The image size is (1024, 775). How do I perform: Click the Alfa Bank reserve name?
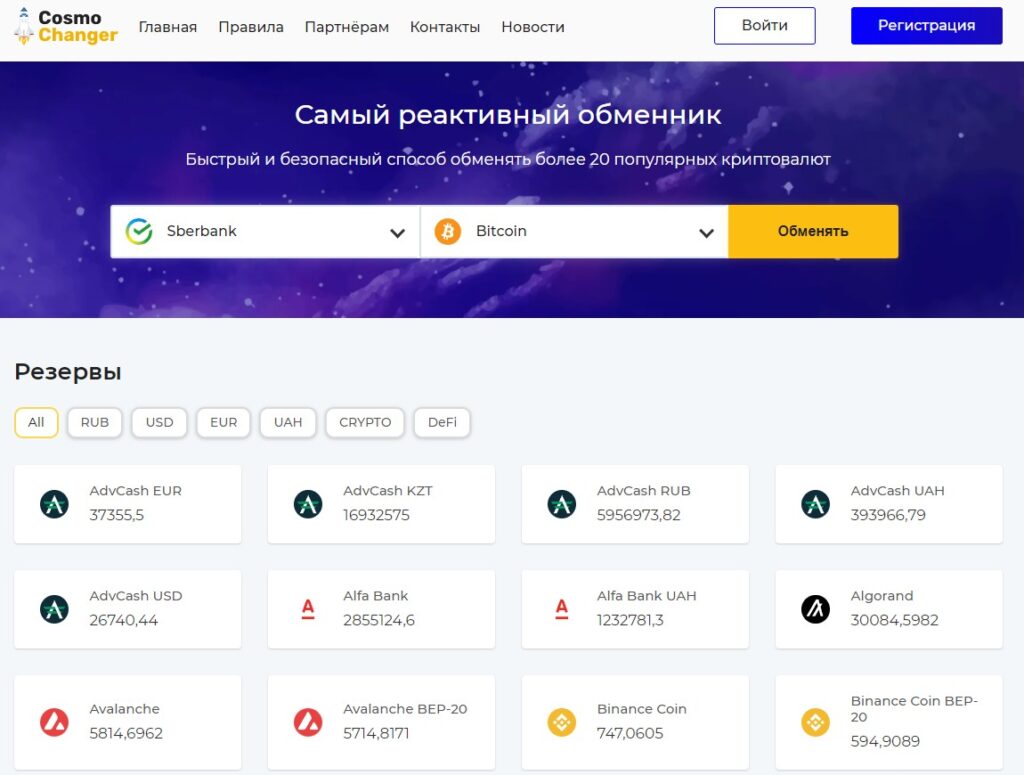click(376, 596)
